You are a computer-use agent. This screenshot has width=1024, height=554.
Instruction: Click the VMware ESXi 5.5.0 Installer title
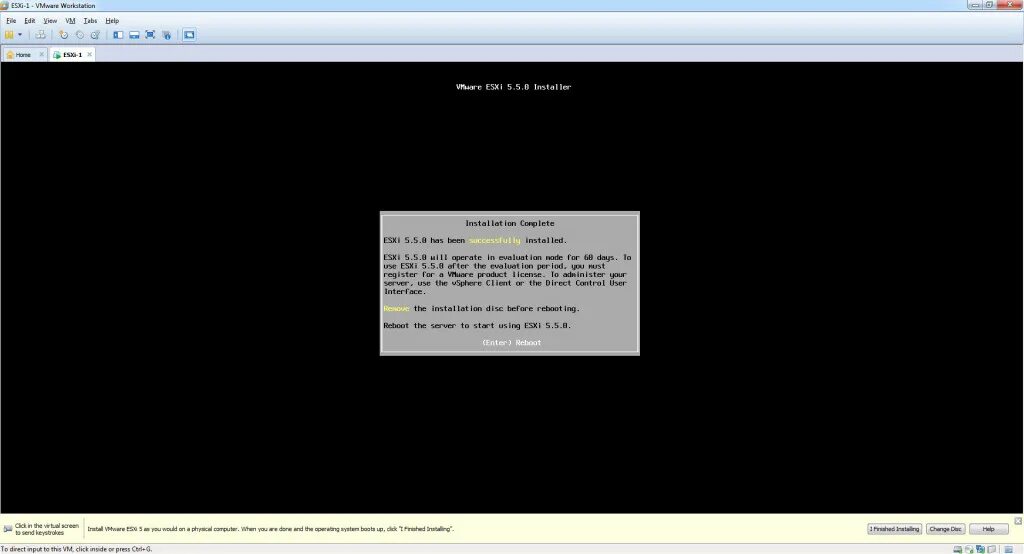click(x=513, y=87)
